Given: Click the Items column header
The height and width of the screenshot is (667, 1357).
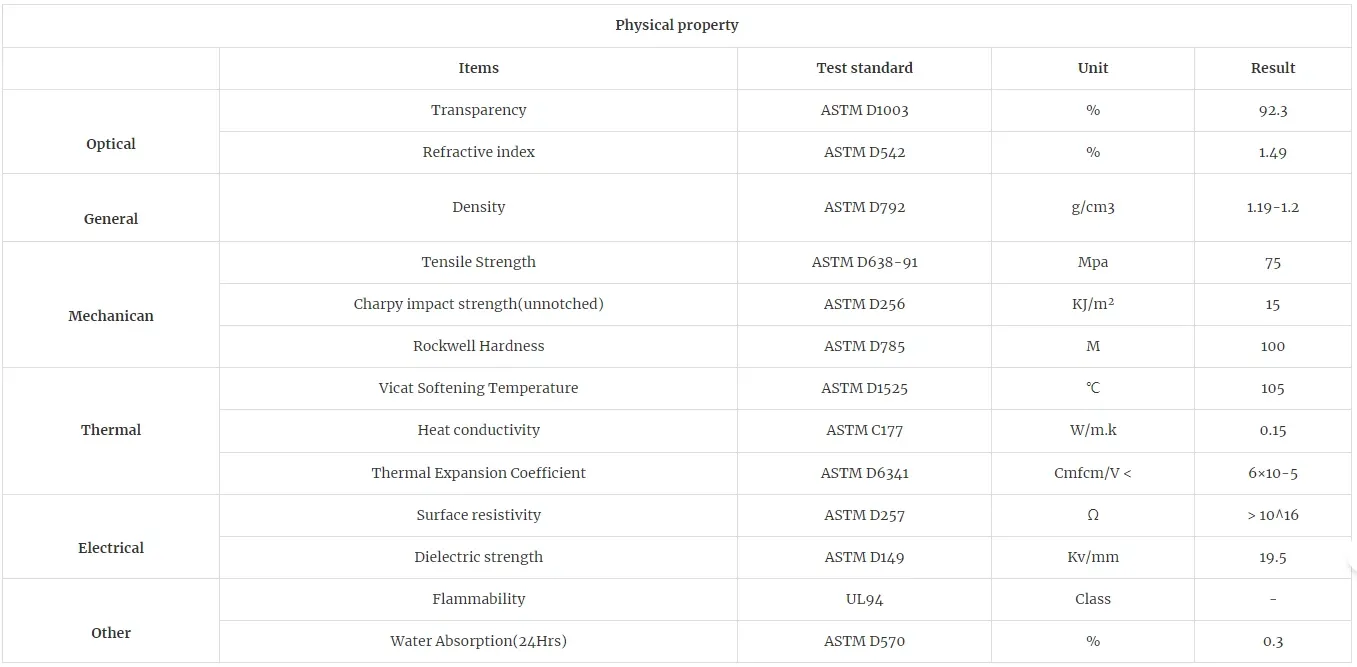Looking at the screenshot, I should point(478,68).
